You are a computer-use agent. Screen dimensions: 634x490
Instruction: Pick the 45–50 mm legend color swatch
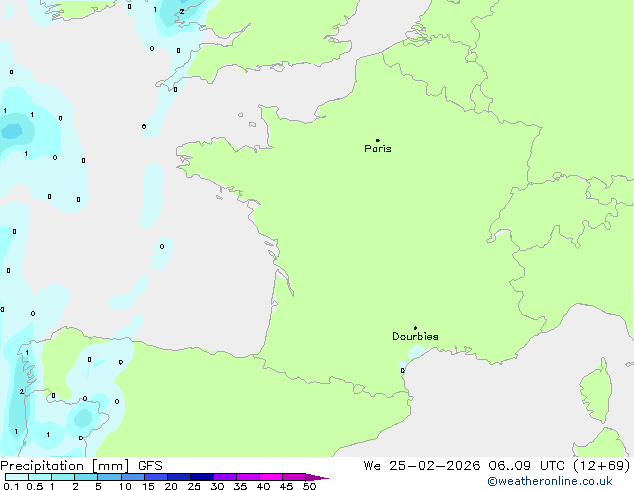click(294, 477)
